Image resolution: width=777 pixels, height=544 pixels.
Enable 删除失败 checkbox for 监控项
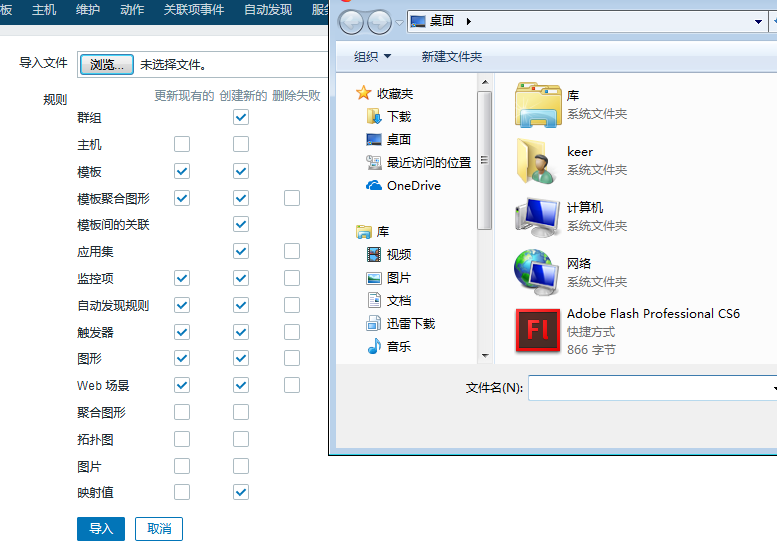(292, 278)
